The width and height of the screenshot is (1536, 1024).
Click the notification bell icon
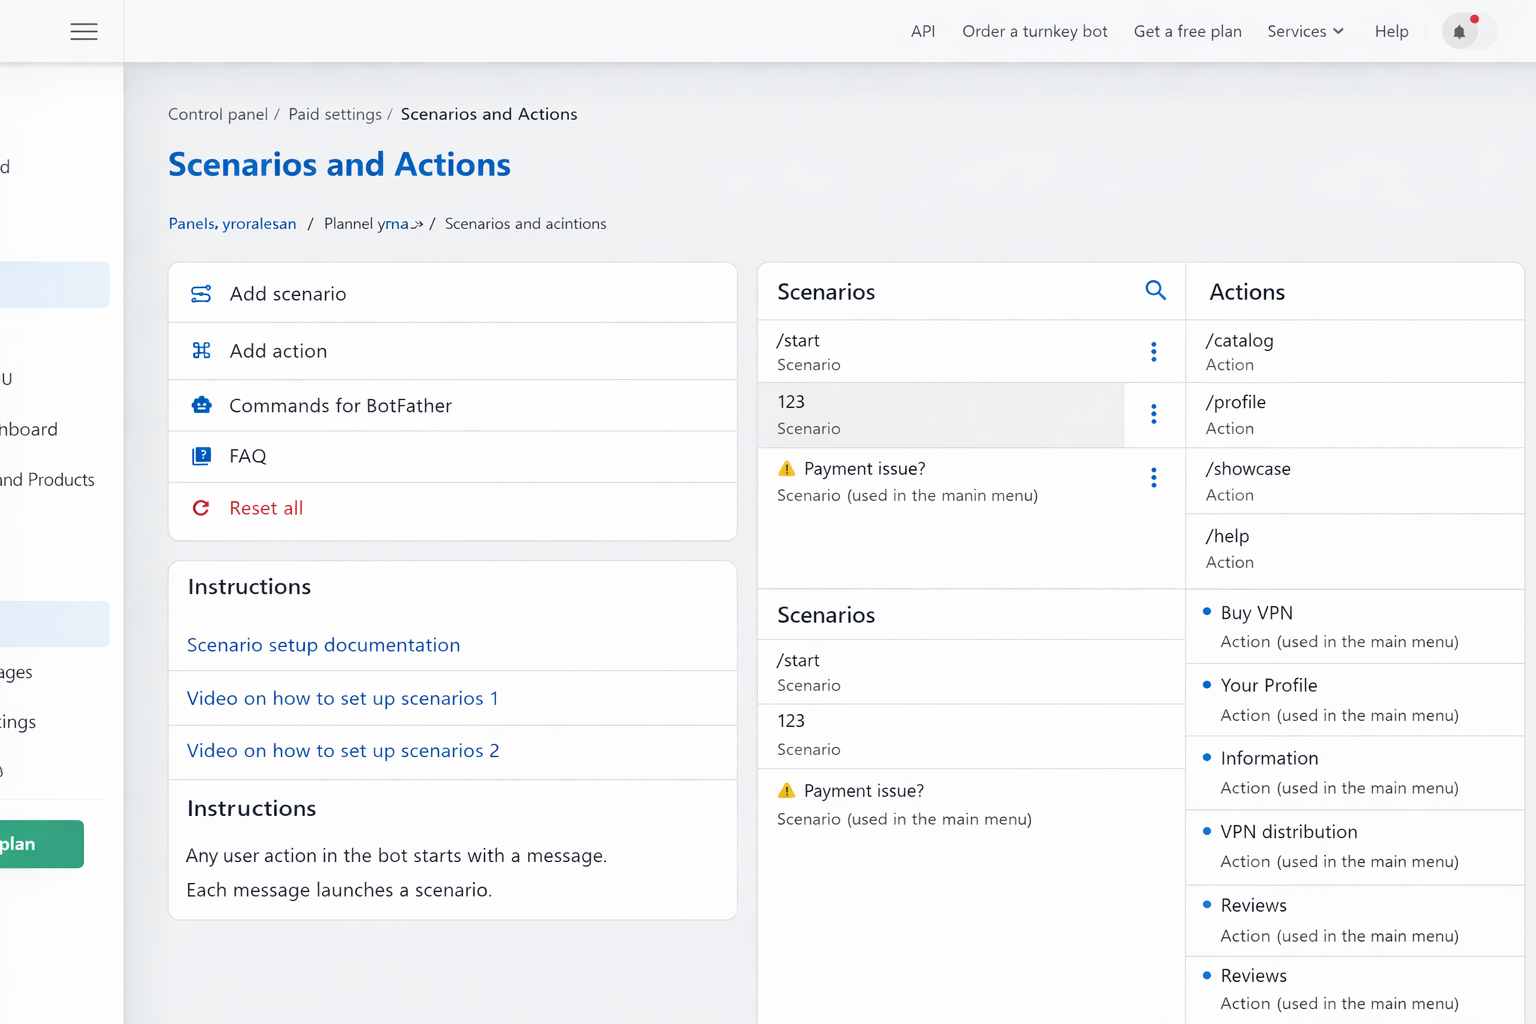1459,32
